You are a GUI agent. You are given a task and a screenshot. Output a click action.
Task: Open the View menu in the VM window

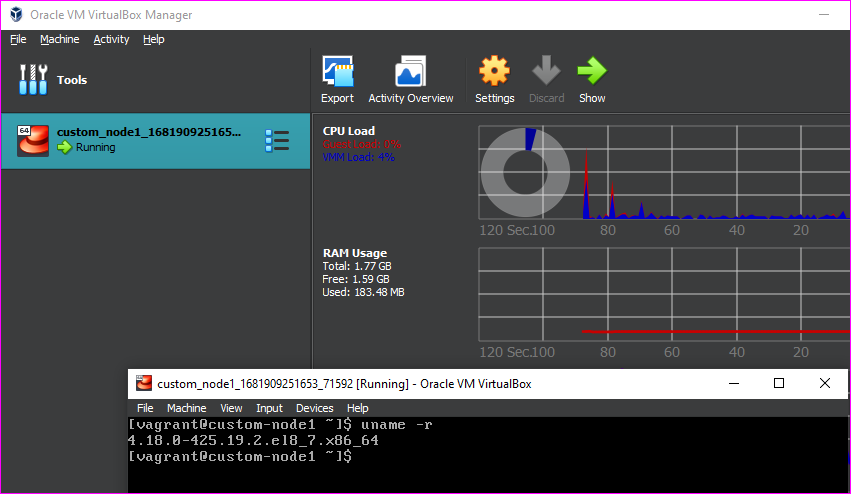[x=231, y=408]
